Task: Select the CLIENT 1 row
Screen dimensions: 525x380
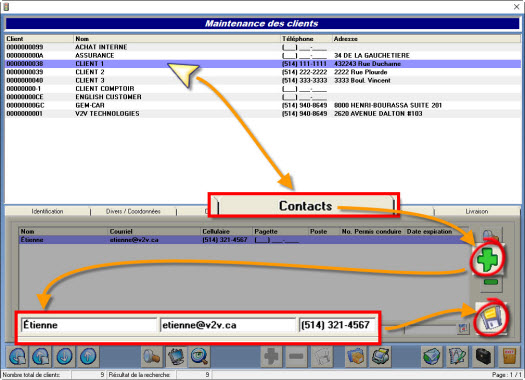Action: 263,64
